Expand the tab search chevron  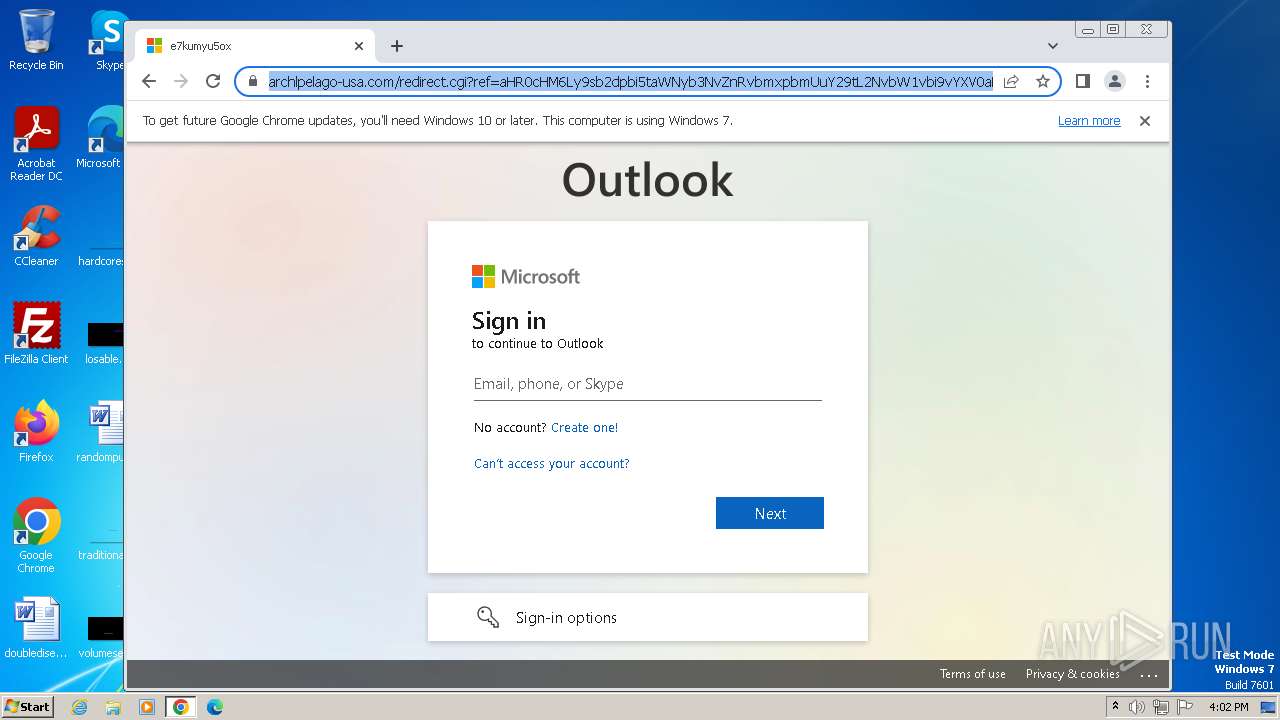point(1053,46)
